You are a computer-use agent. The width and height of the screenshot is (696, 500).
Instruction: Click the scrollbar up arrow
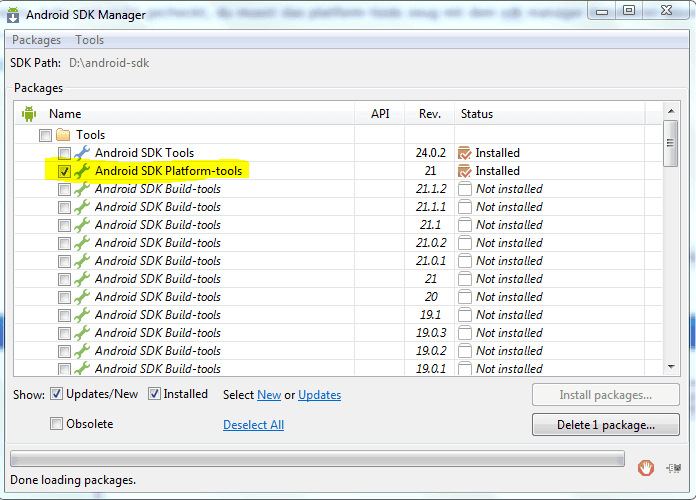pyautogui.click(x=671, y=111)
